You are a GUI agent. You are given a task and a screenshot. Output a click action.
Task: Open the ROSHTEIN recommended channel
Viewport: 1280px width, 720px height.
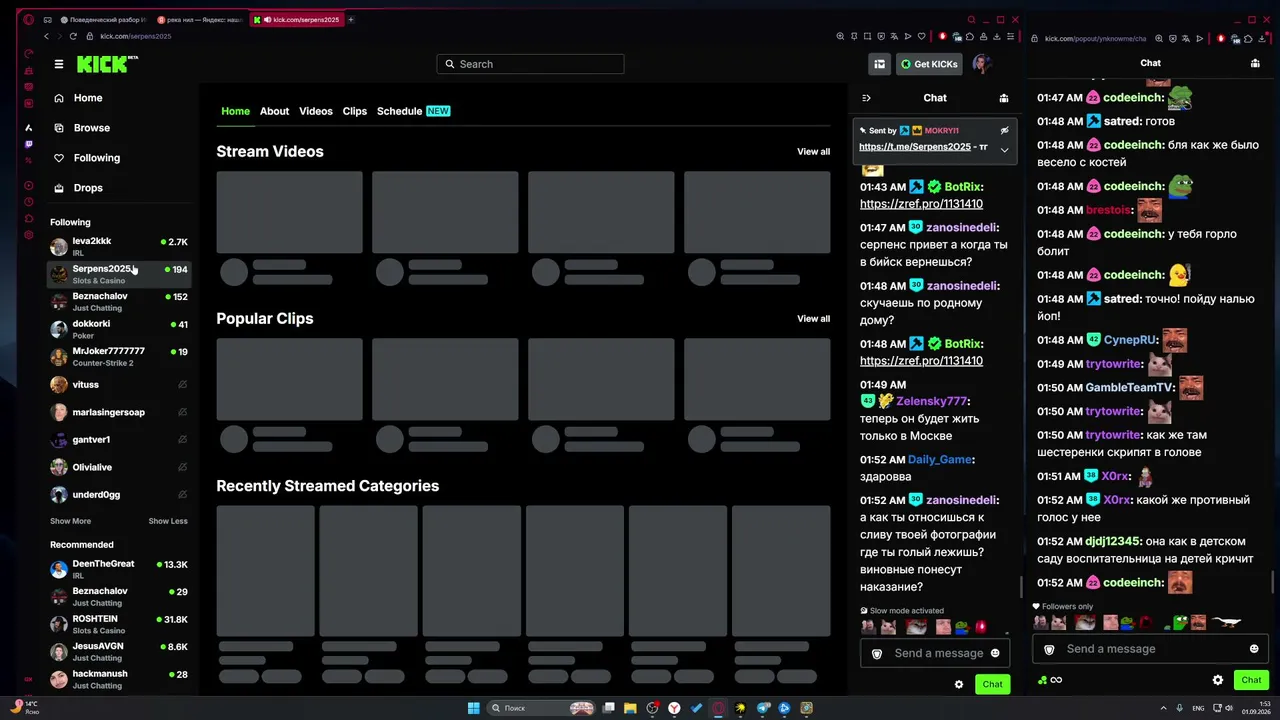[x=120, y=624]
